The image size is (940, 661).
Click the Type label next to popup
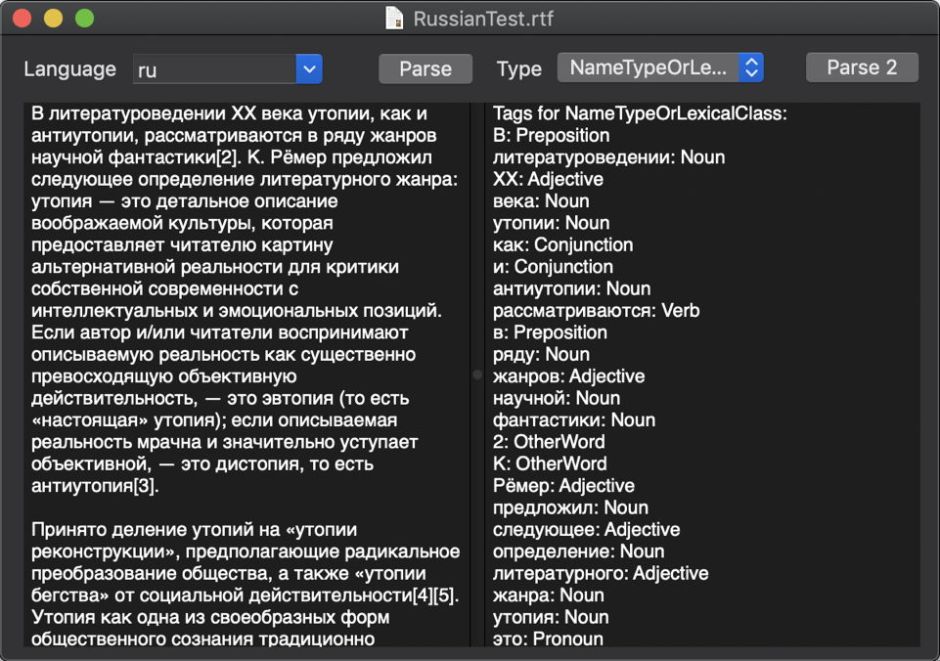click(519, 69)
